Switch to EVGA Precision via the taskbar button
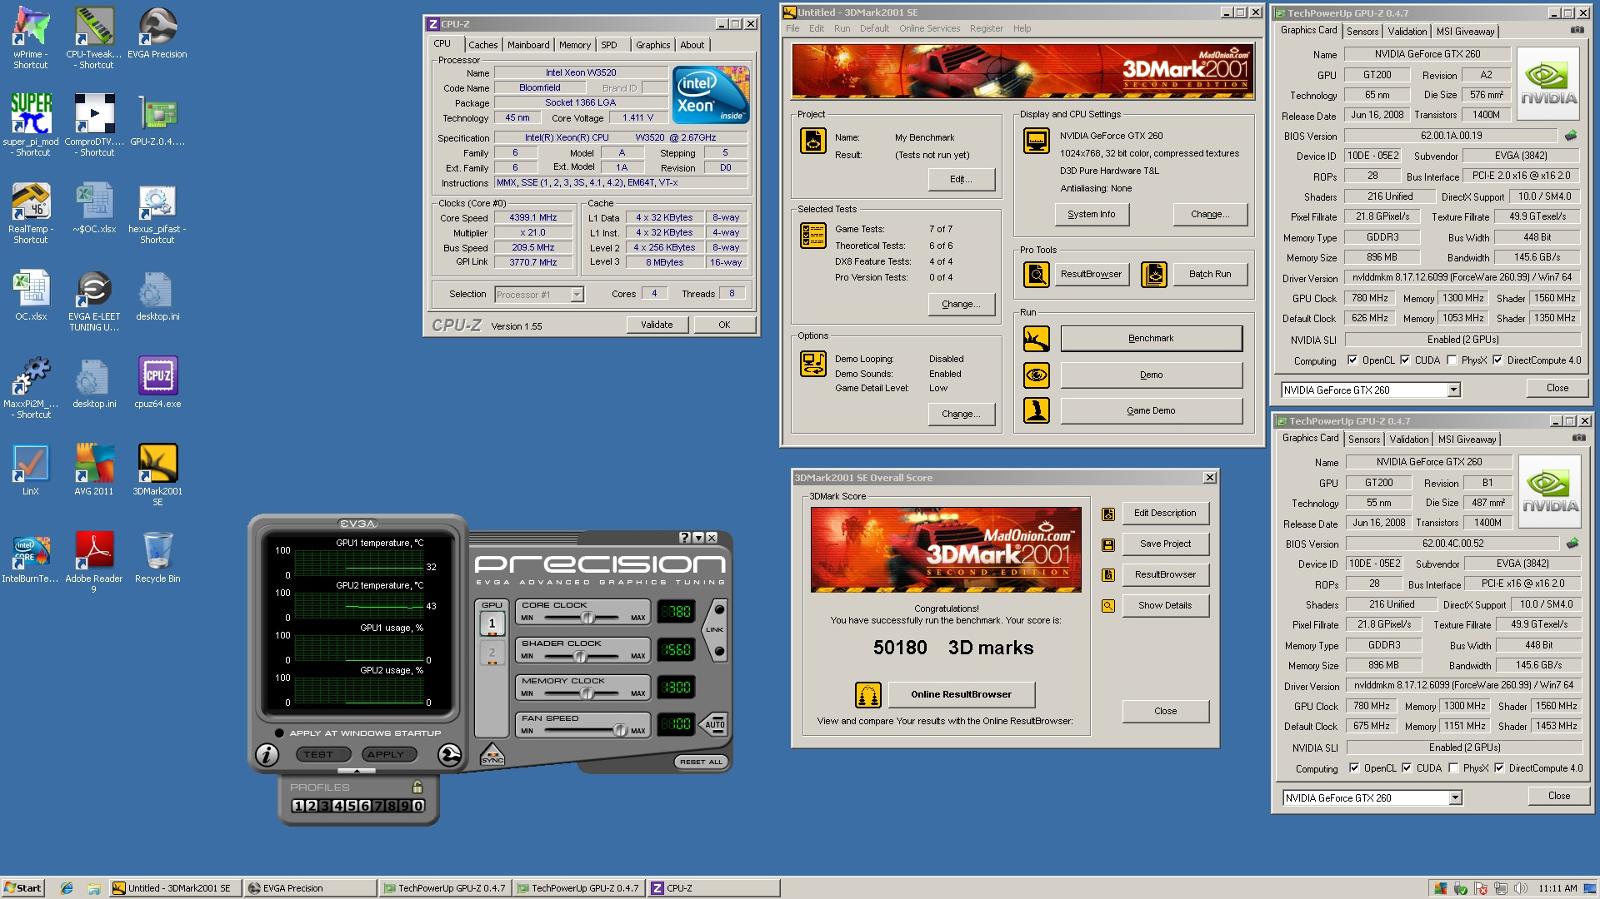1600x899 pixels. [x=309, y=888]
